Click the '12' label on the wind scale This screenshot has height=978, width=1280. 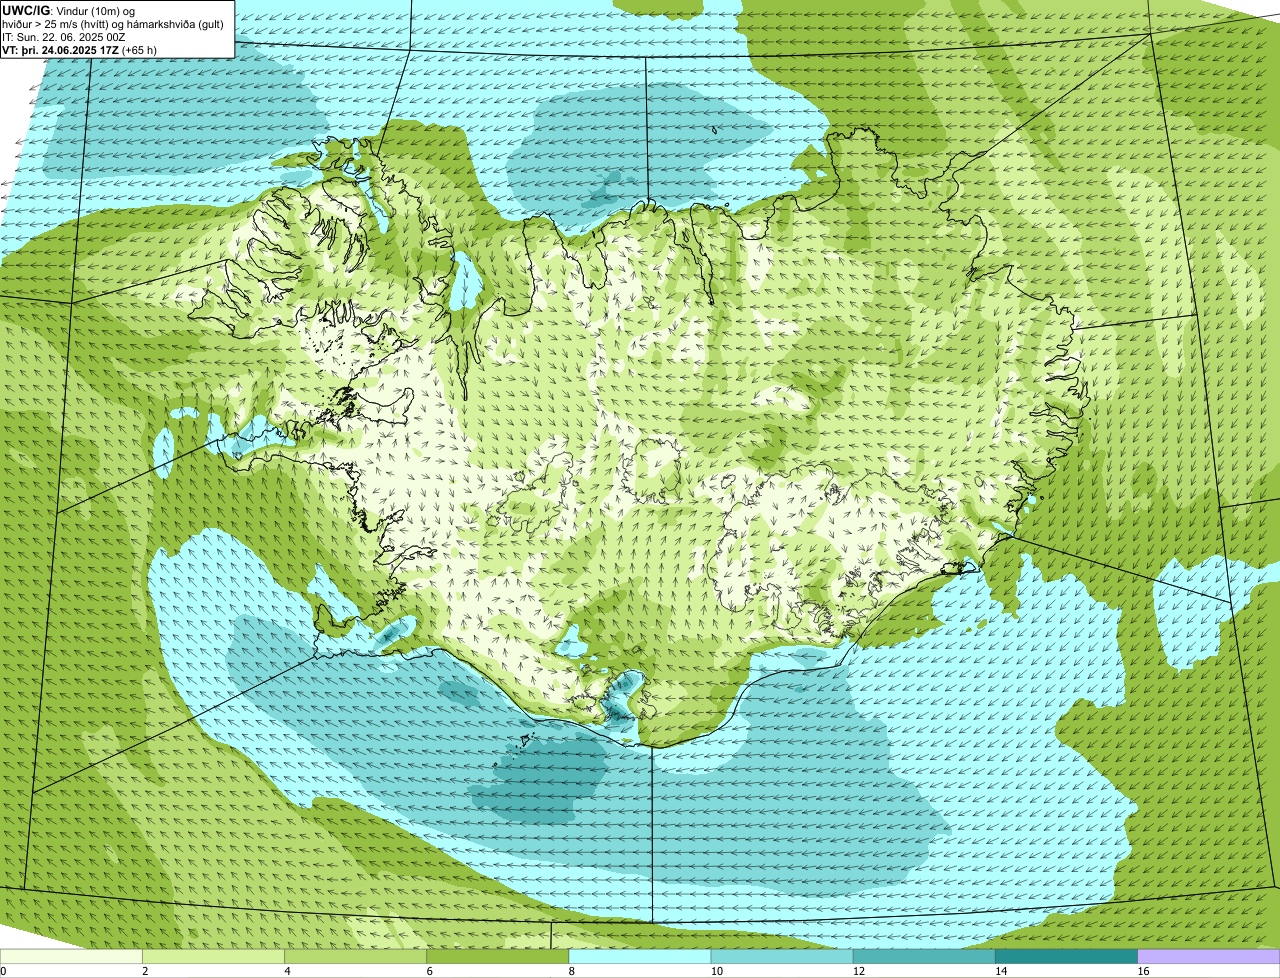pyautogui.click(x=858, y=971)
